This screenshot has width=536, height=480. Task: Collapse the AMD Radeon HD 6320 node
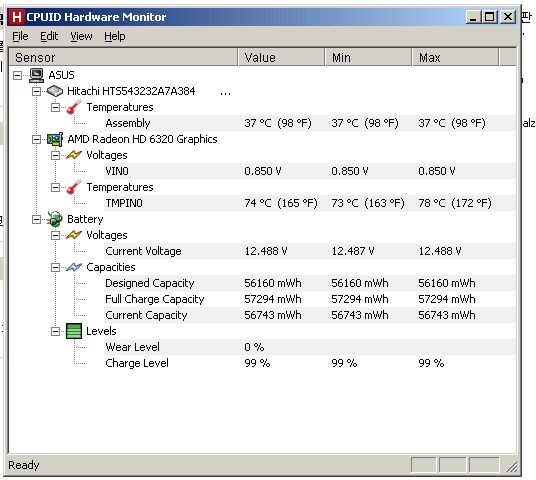(x=36, y=139)
